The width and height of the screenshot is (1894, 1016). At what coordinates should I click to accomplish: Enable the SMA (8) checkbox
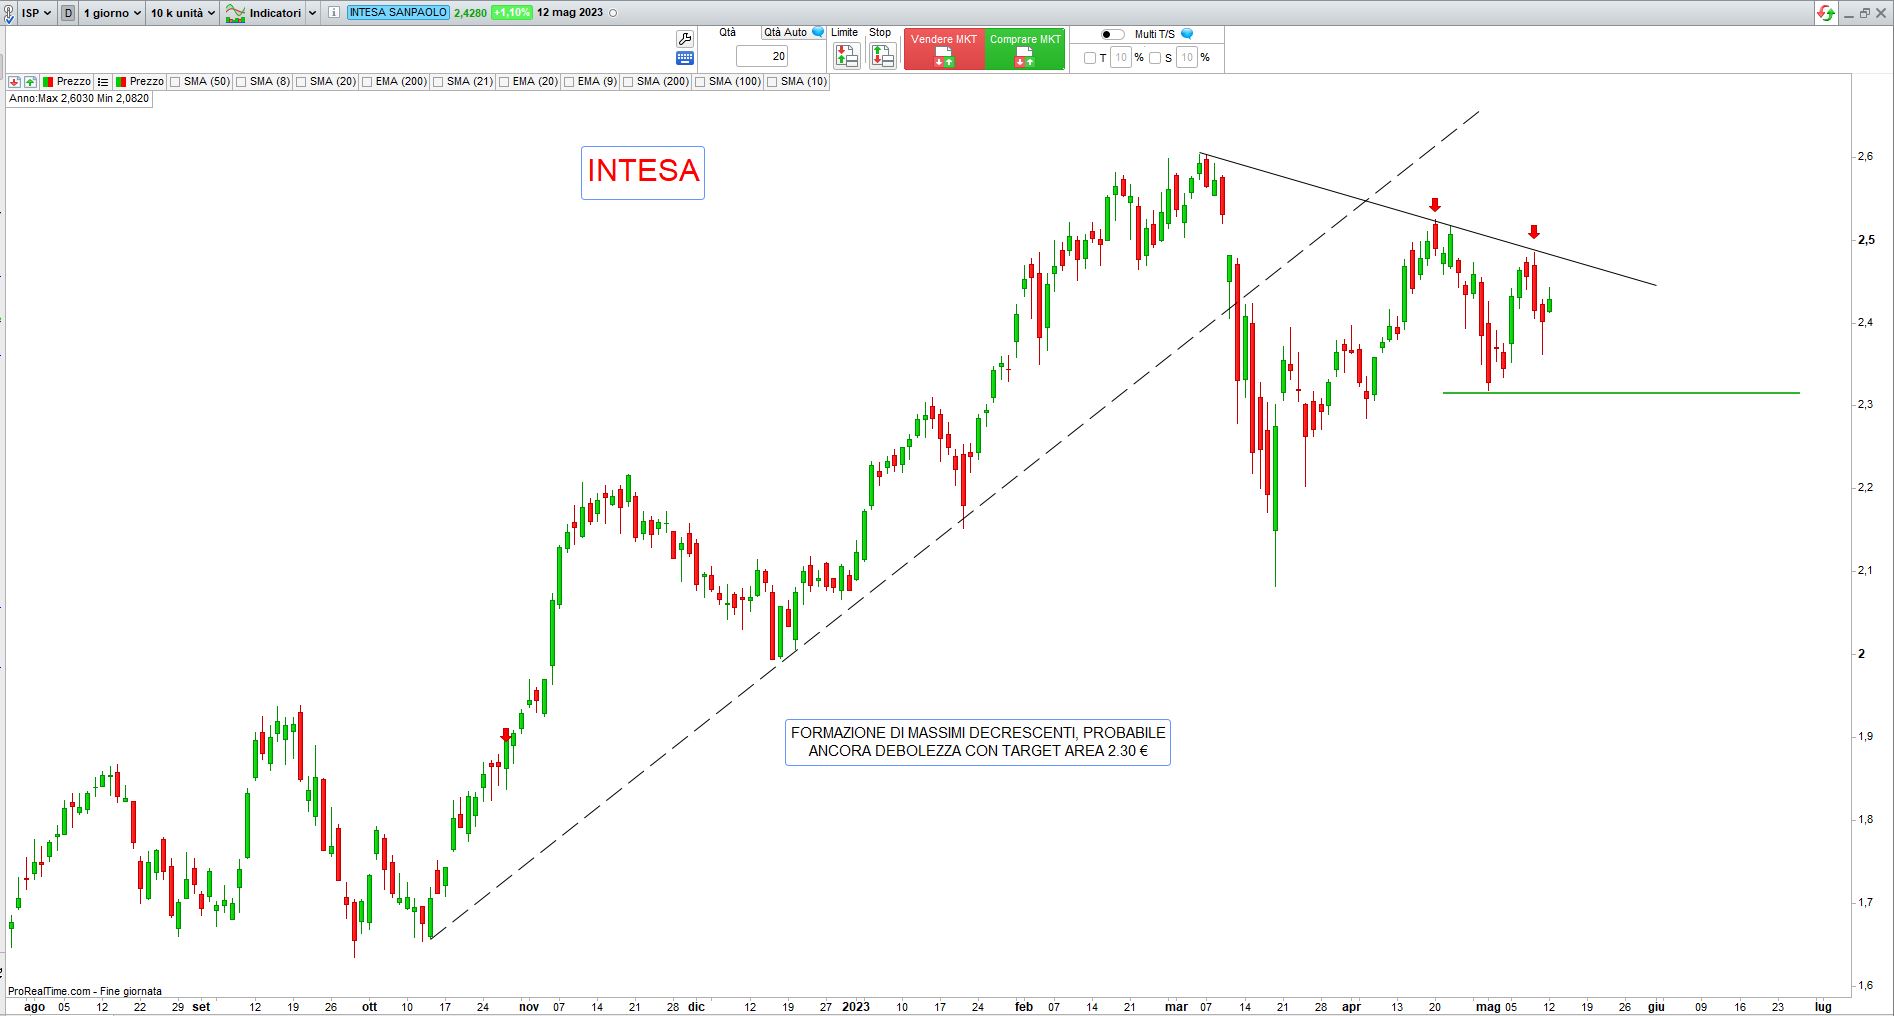tap(241, 82)
